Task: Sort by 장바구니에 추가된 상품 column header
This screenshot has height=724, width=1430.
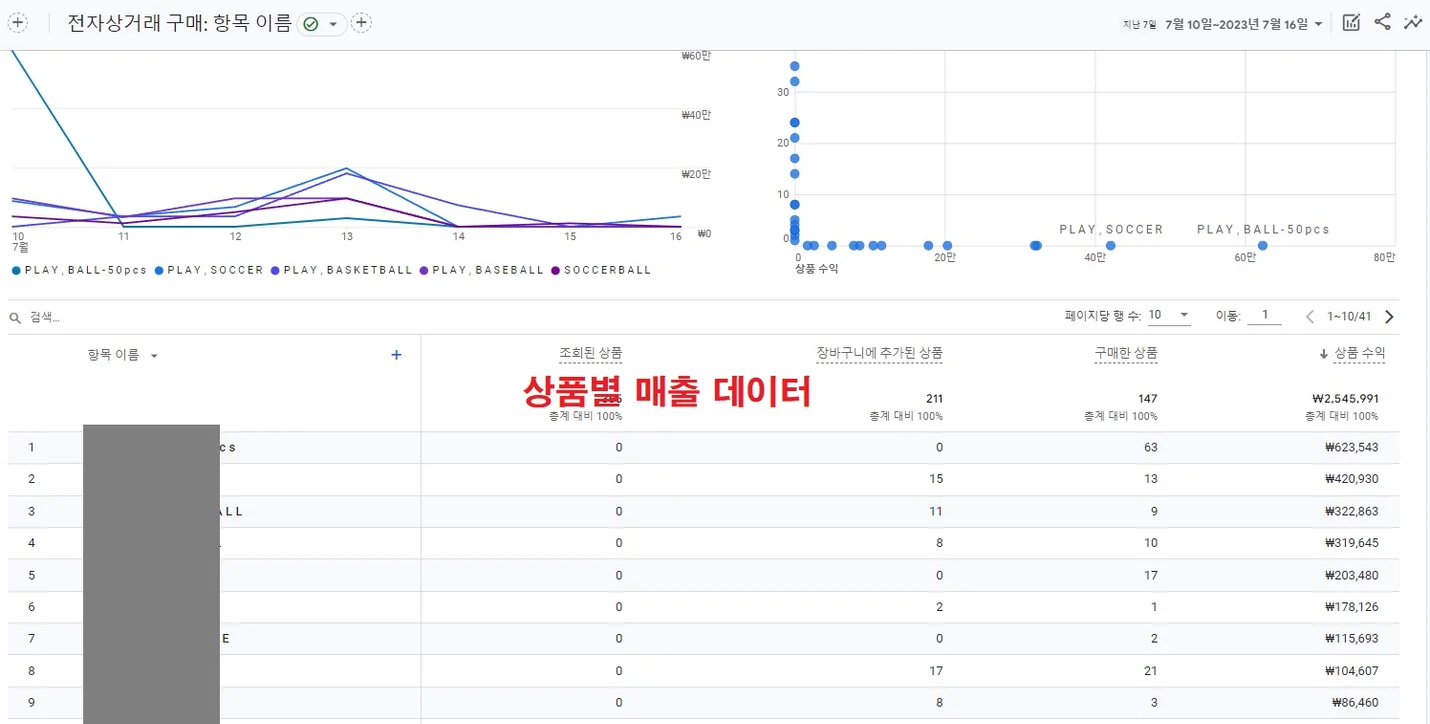Action: 879,353
